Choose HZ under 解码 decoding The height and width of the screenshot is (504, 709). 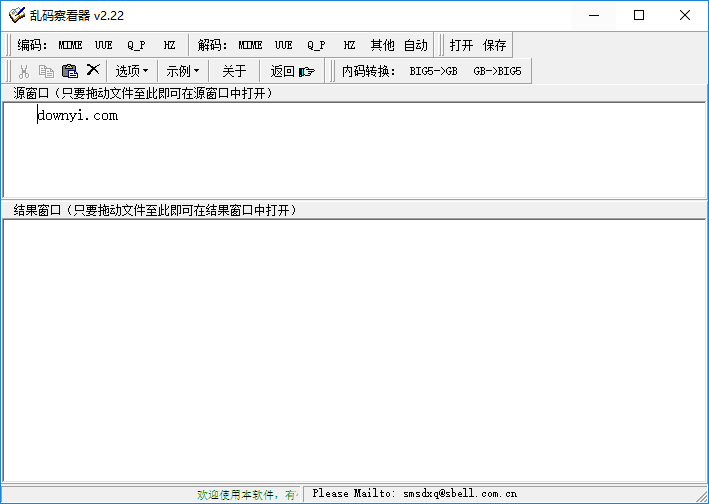point(349,45)
